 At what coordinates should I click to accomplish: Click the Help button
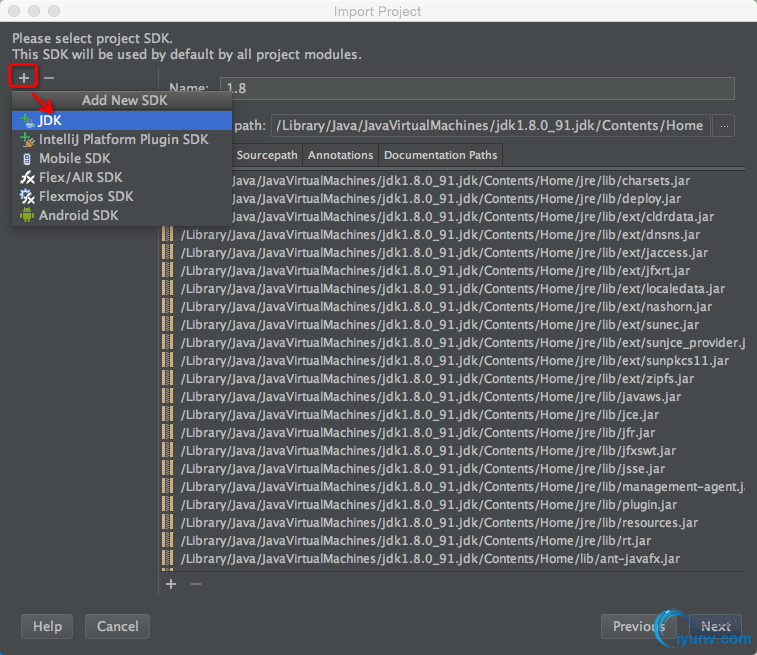47,627
